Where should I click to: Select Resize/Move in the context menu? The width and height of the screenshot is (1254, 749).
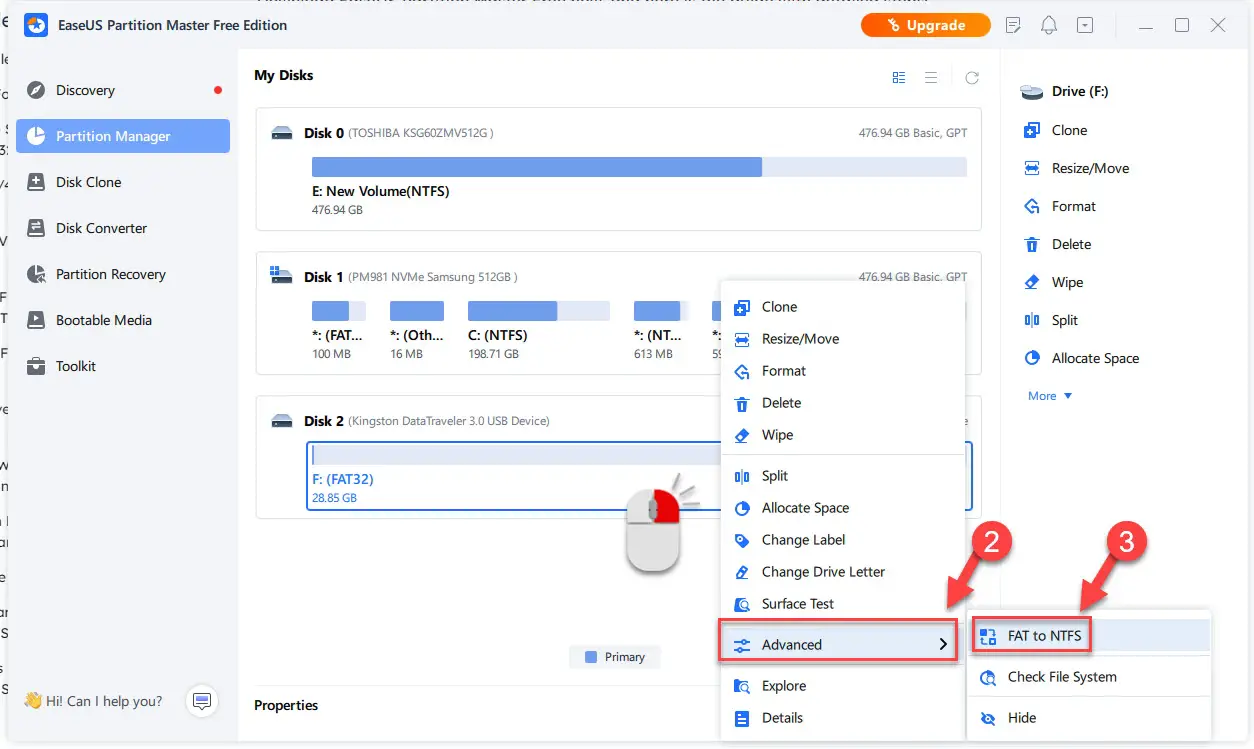(842, 339)
